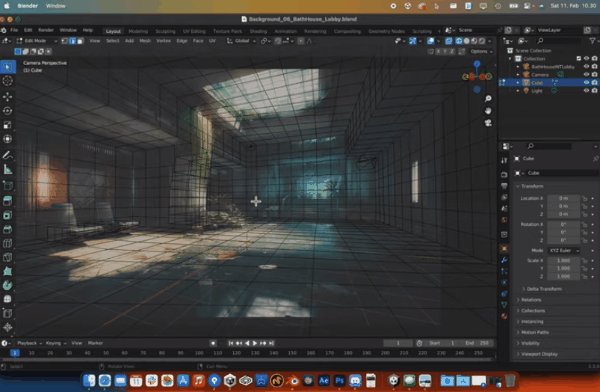Select the Cursor tool in left toolbar
The width and height of the screenshot is (600, 392).
tap(7, 81)
